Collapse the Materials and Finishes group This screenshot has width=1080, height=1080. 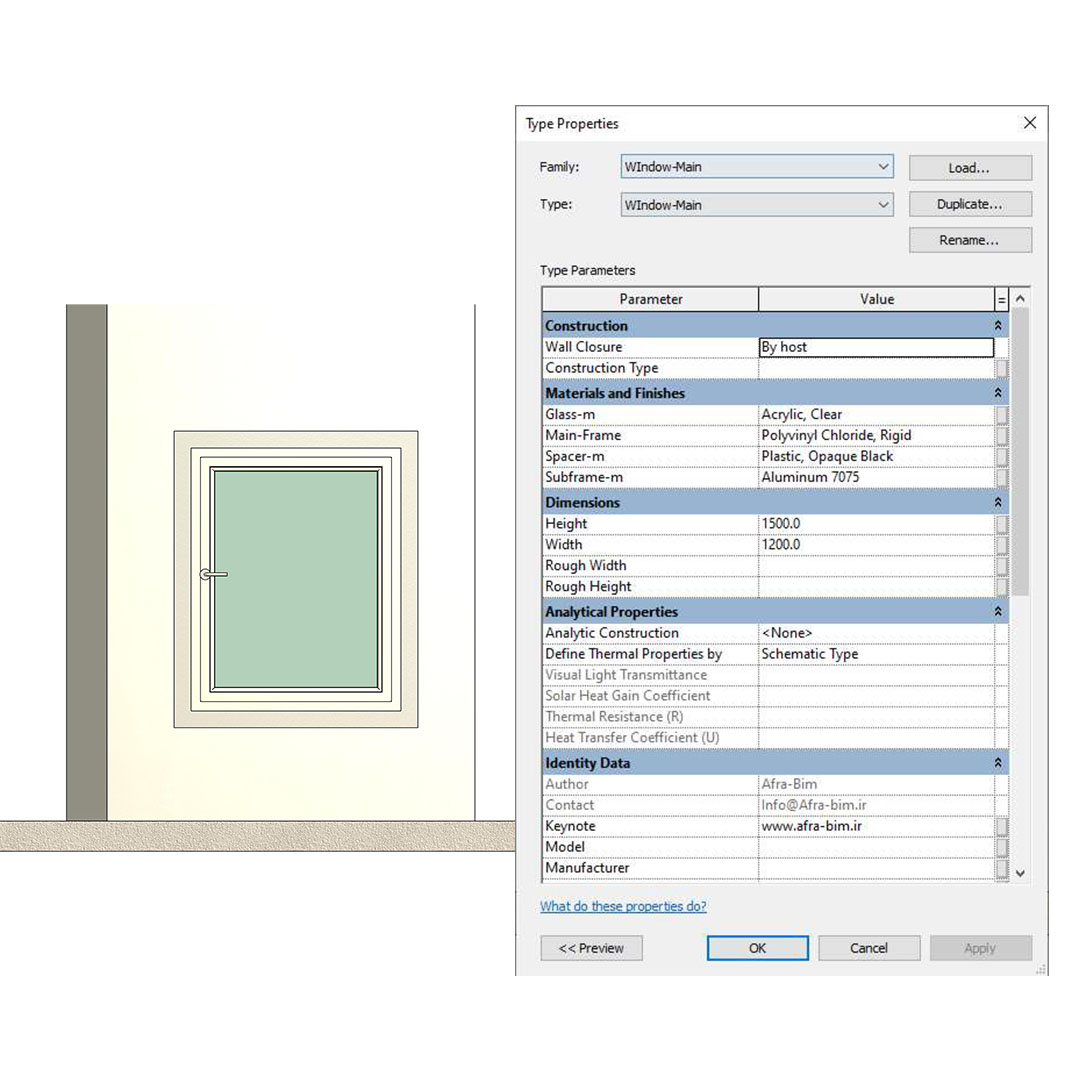(x=997, y=394)
